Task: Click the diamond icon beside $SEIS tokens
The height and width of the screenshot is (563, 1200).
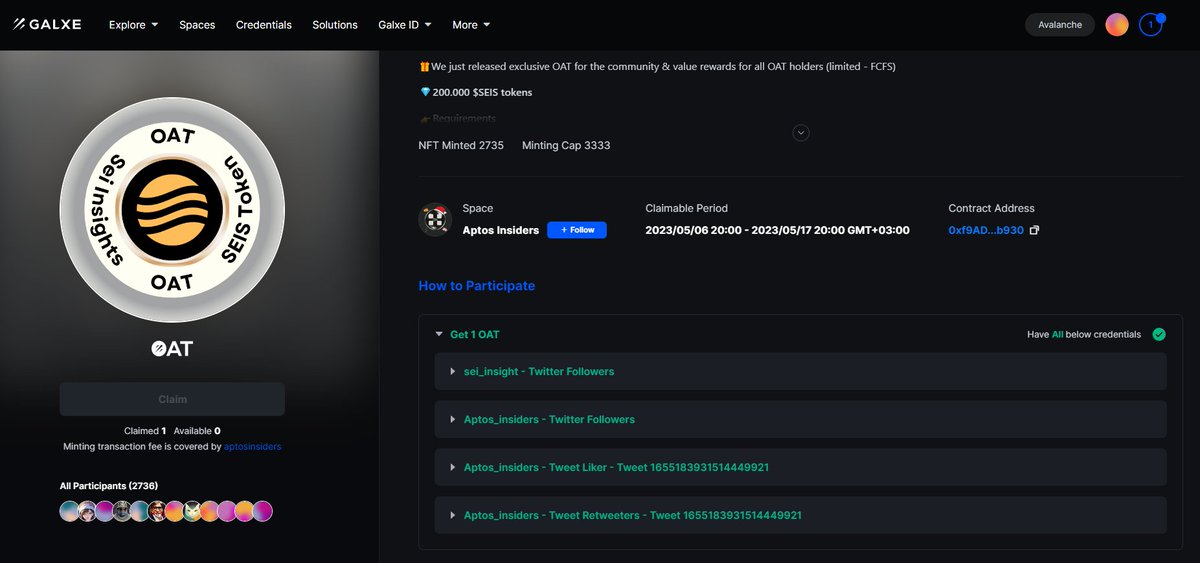Action: (424, 92)
